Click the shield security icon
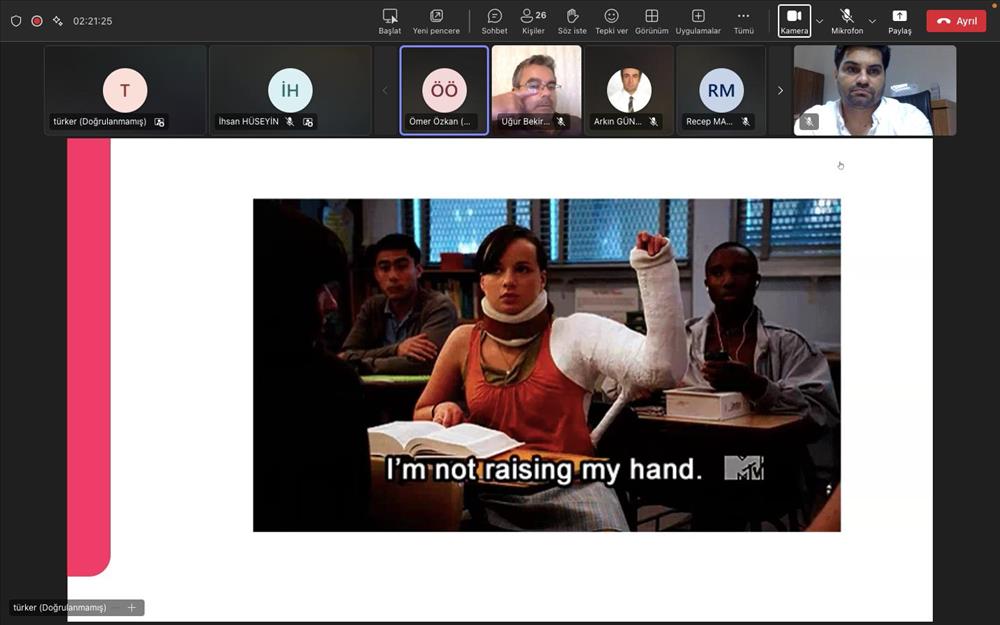1000x625 pixels. click(x=17, y=21)
